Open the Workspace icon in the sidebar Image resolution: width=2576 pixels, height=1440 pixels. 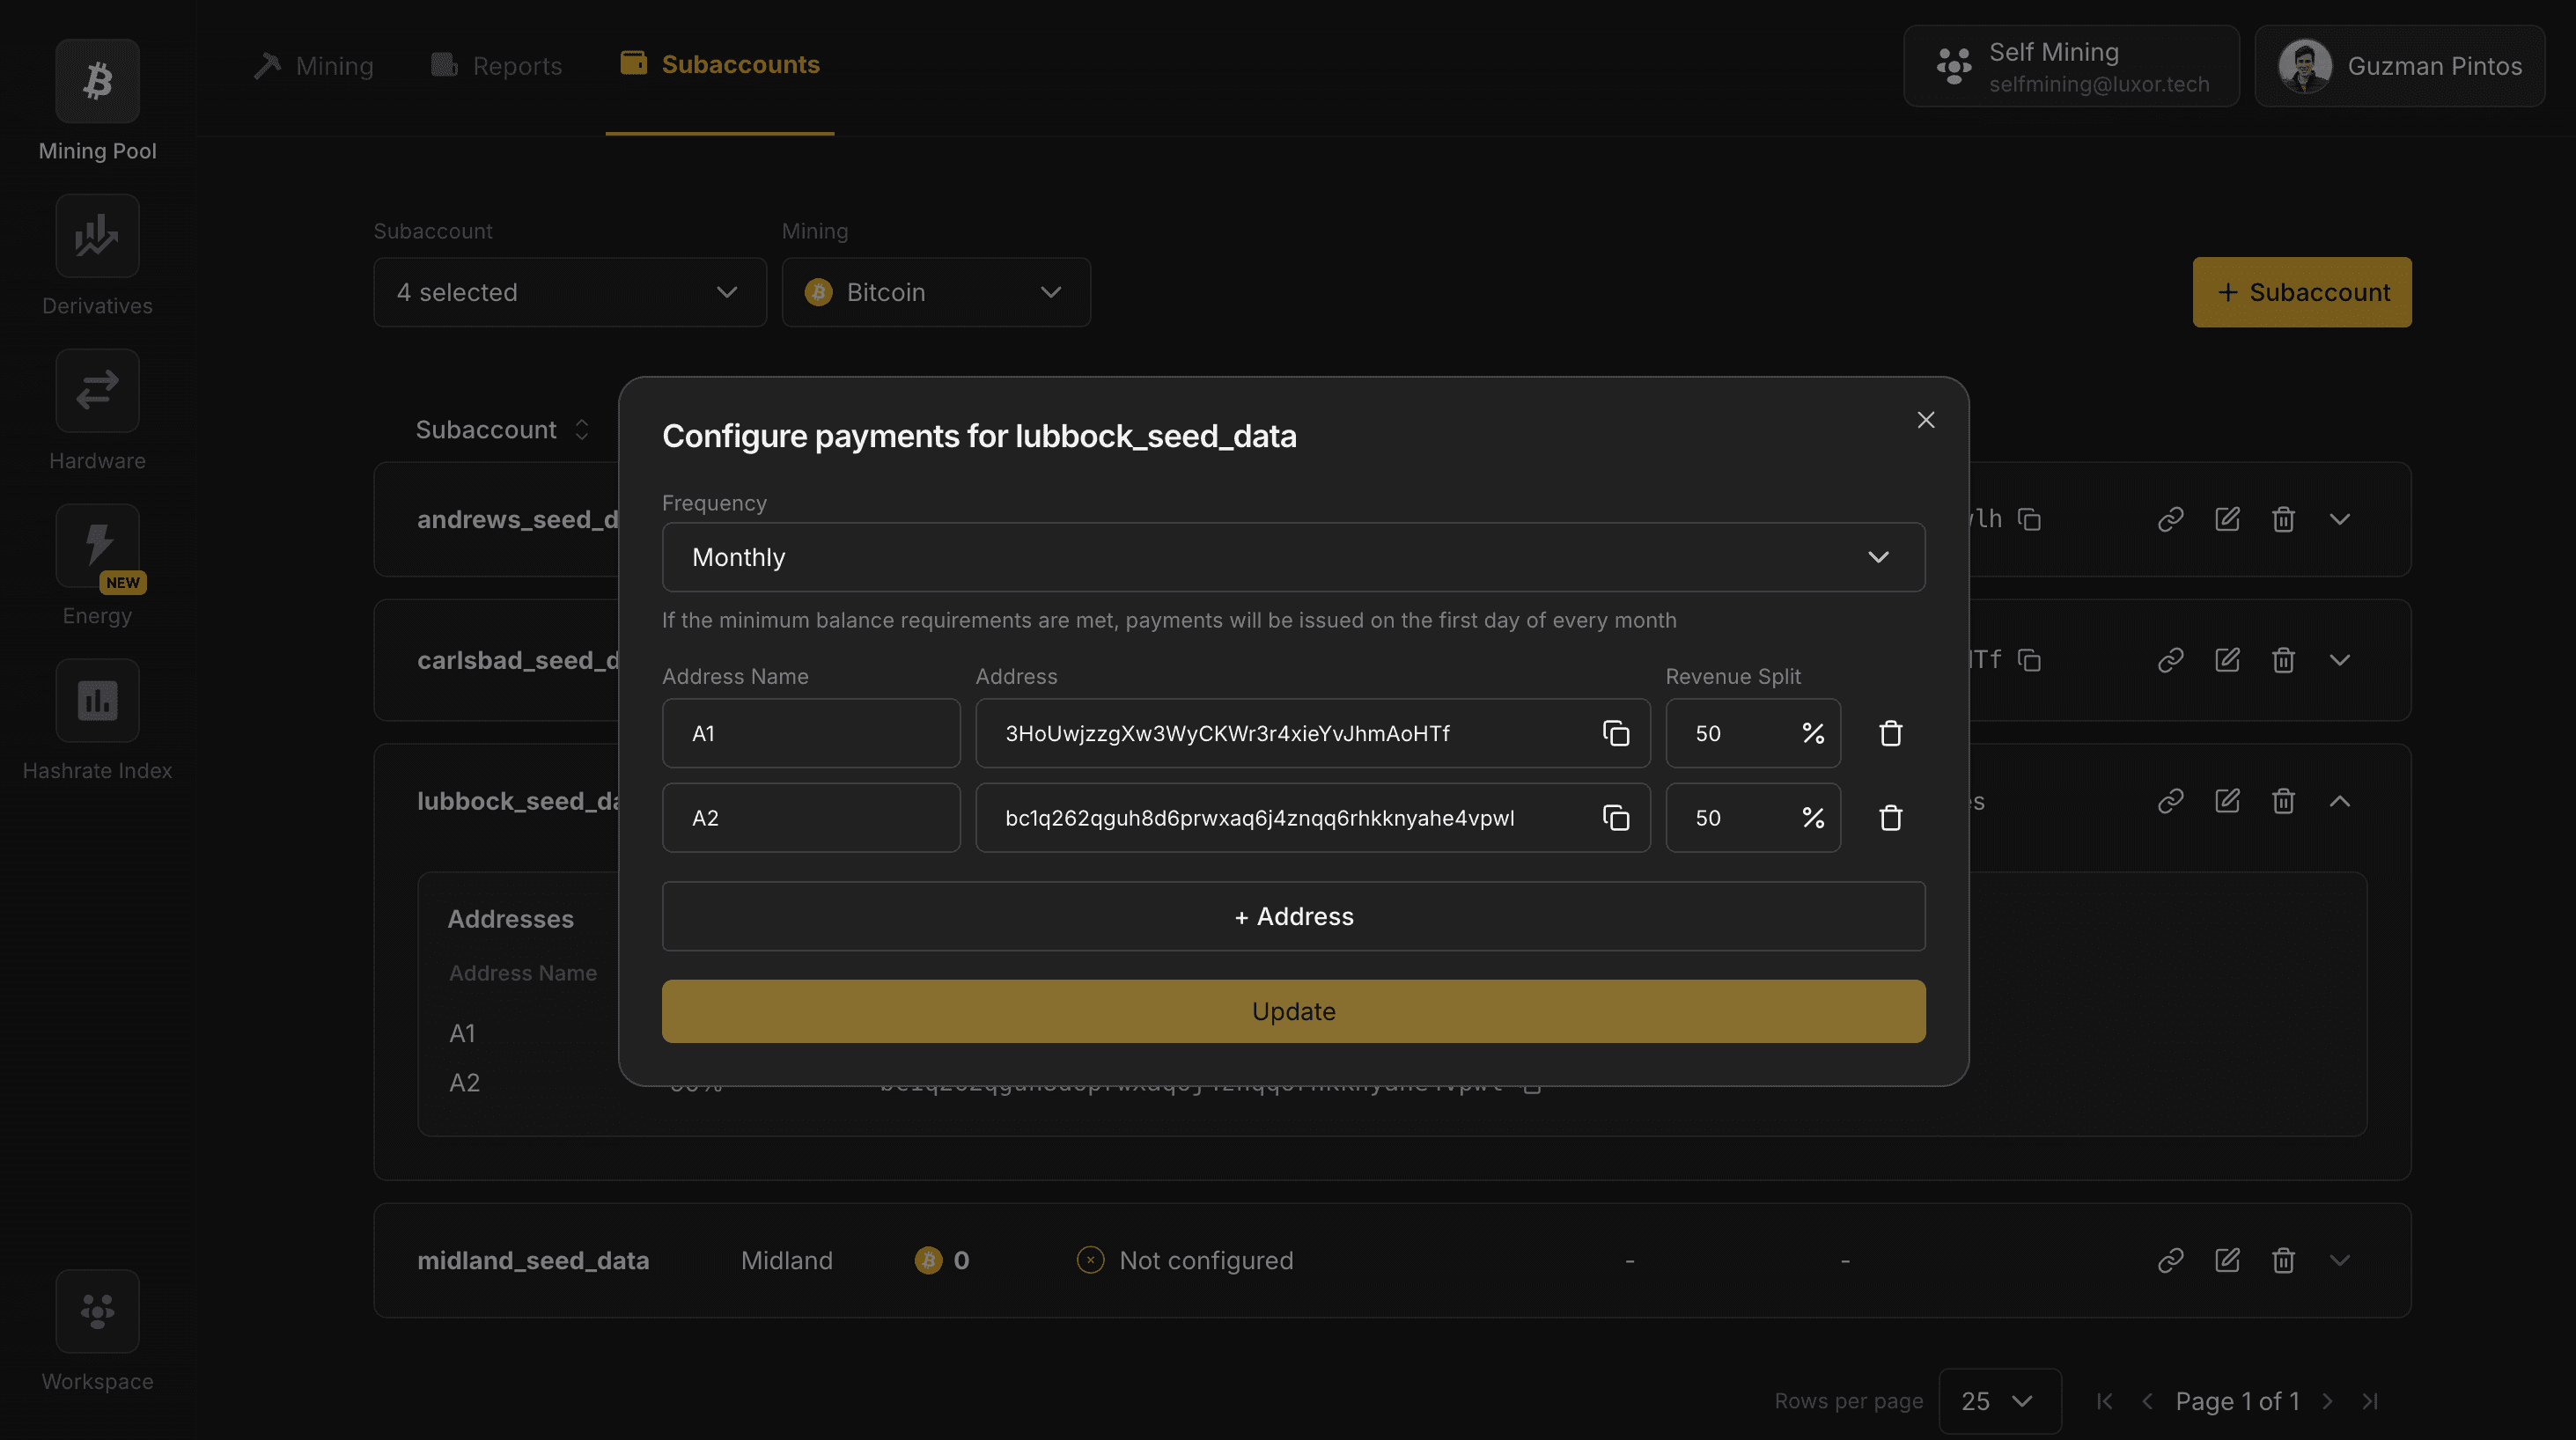(97, 1311)
